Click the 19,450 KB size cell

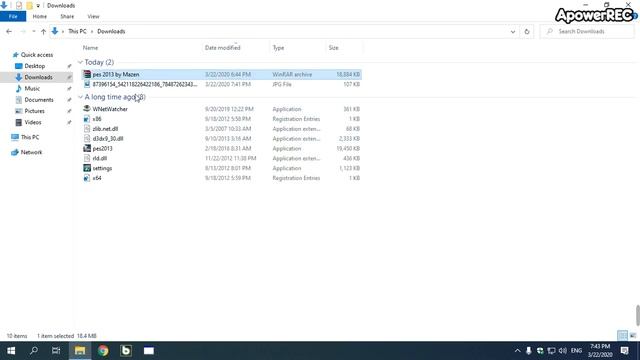click(348, 148)
